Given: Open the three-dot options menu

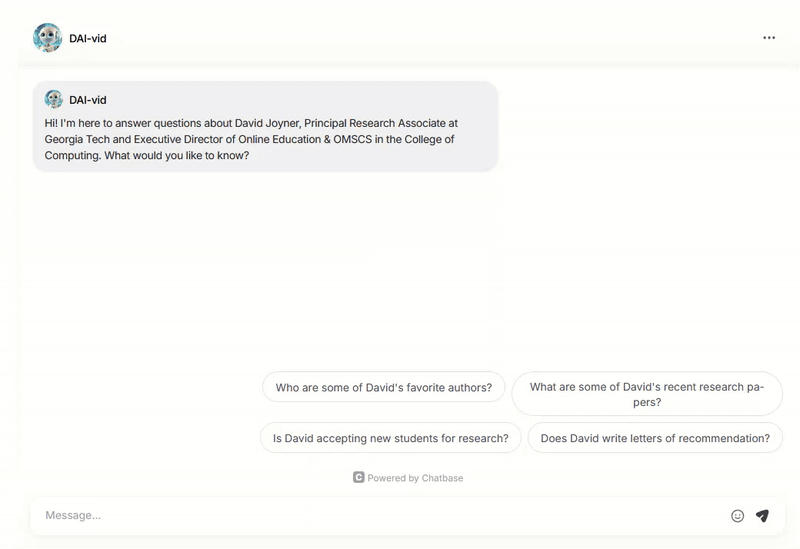Looking at the screenshot, I should pos(768,38).
